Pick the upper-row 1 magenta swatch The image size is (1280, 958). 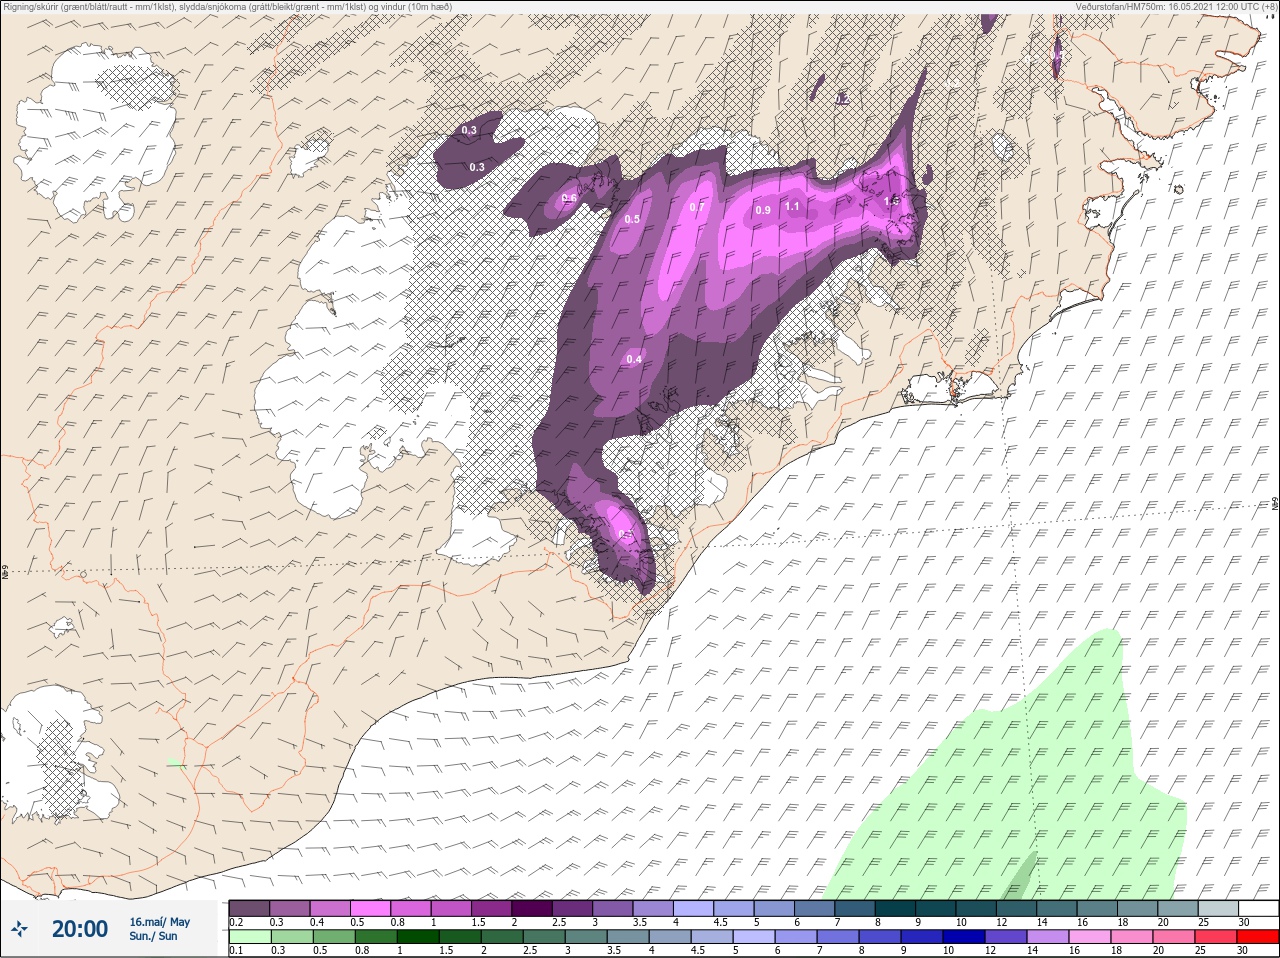tap(452, 908)
